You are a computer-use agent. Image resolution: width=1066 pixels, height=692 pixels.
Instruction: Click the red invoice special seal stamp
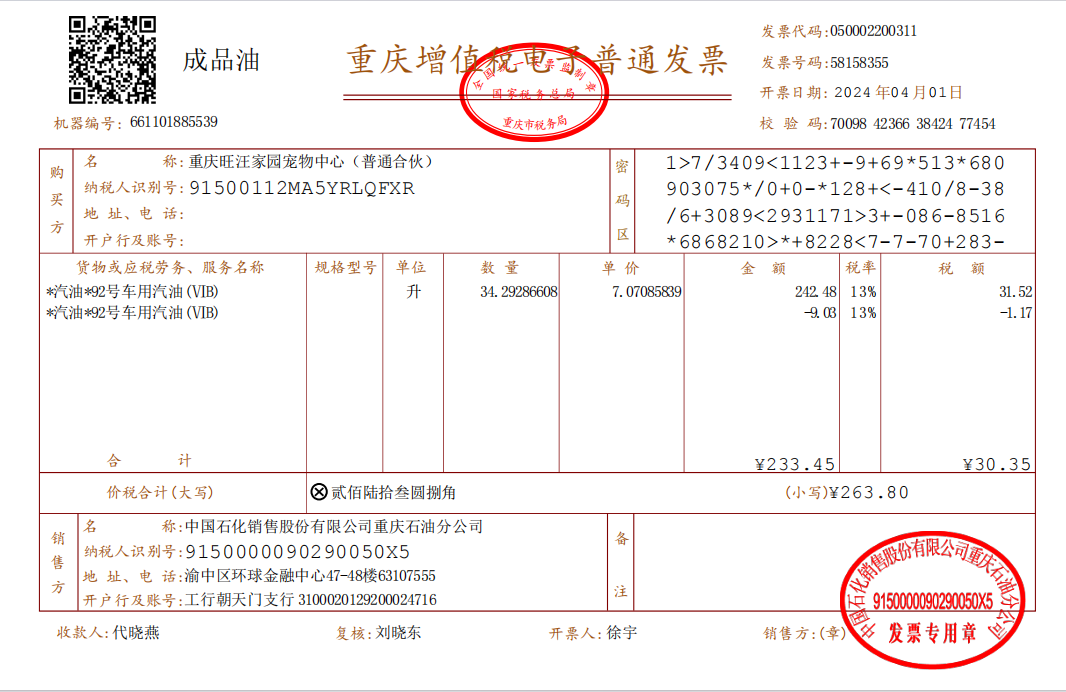click(x=932, y=600)
